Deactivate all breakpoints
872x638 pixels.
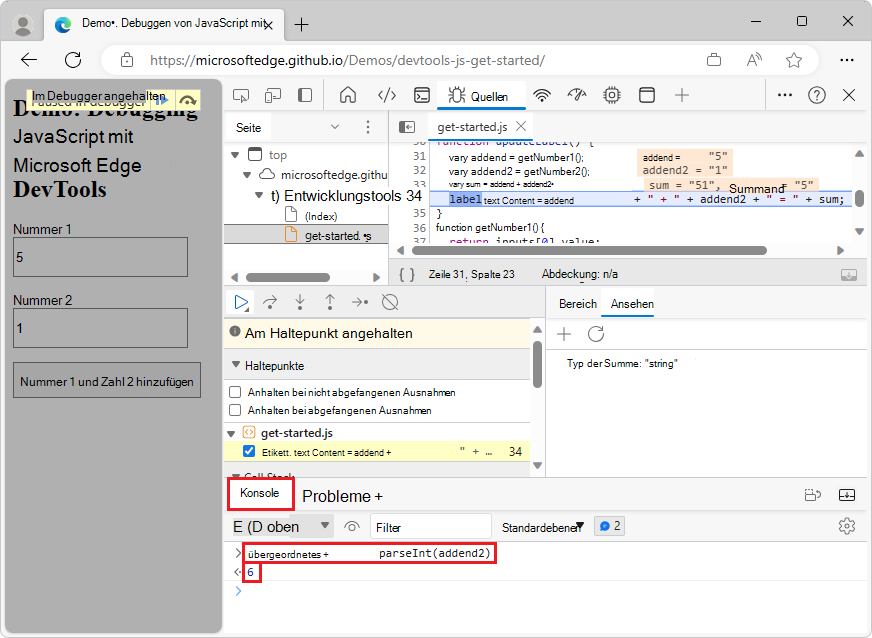(x=389, y=301)
